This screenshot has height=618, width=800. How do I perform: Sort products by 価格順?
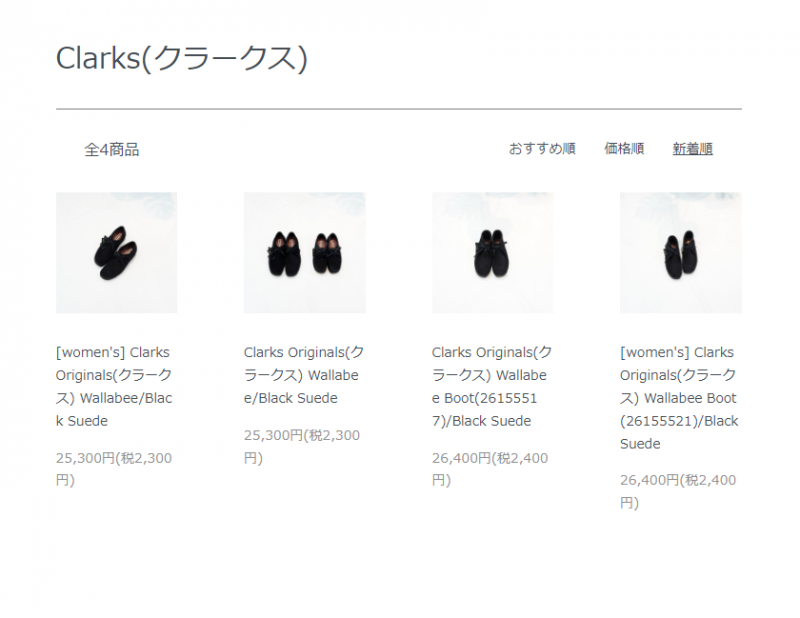pos(624,149)
